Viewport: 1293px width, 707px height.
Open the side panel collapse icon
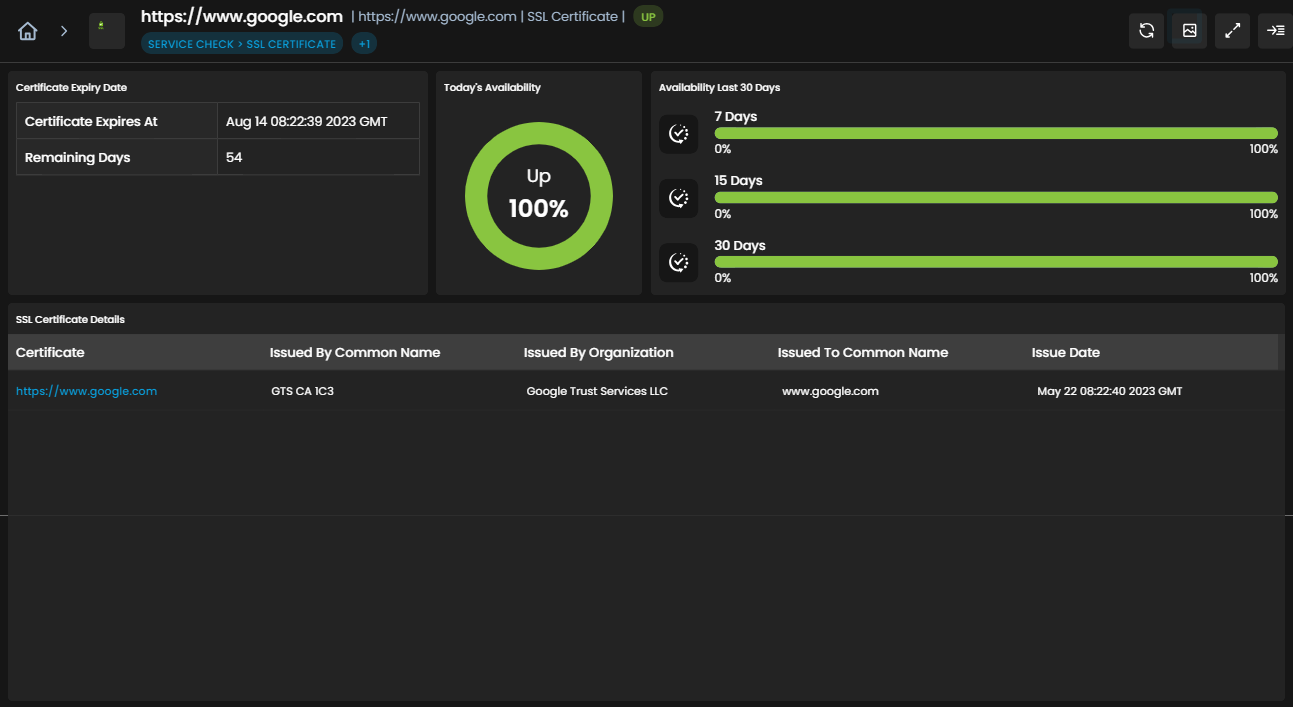[x=1276, y=31]
